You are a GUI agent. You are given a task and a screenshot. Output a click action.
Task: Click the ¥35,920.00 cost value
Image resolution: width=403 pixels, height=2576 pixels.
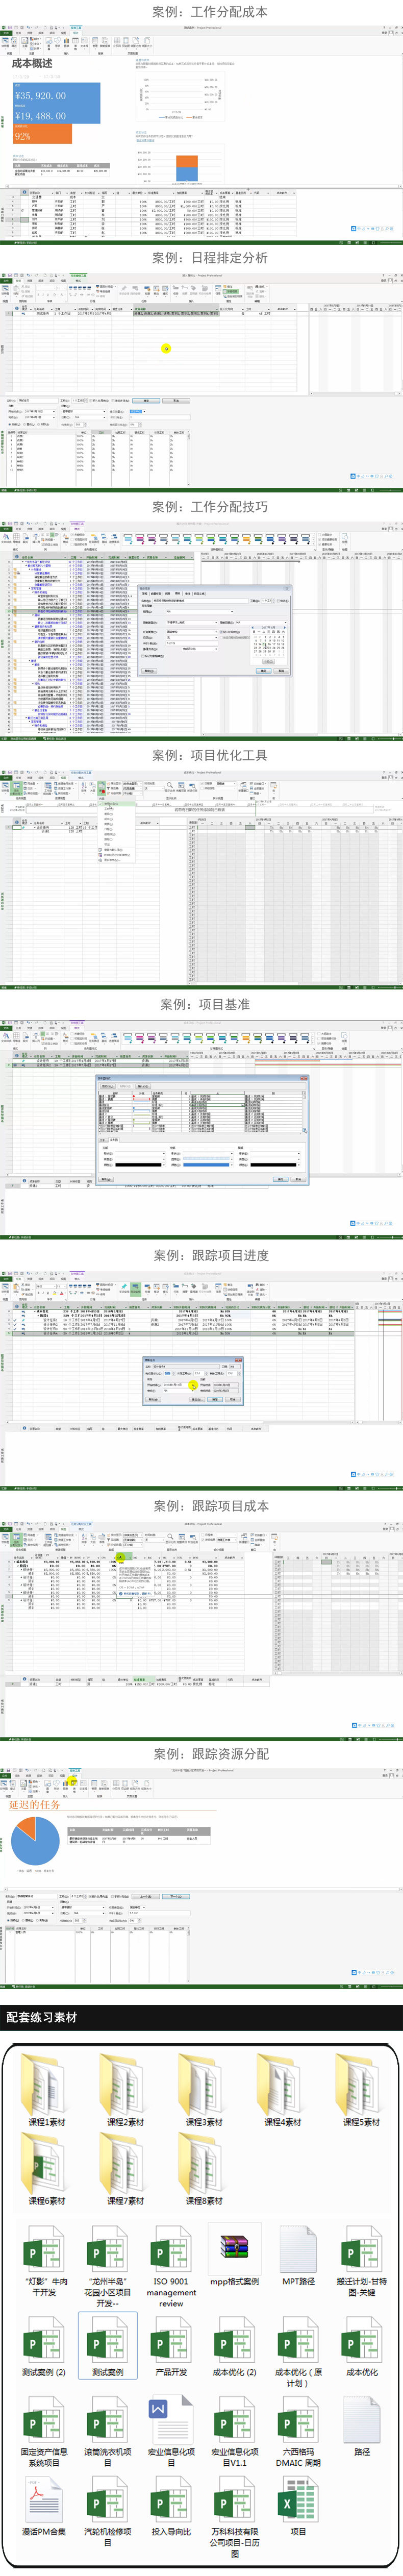point(41,96)
